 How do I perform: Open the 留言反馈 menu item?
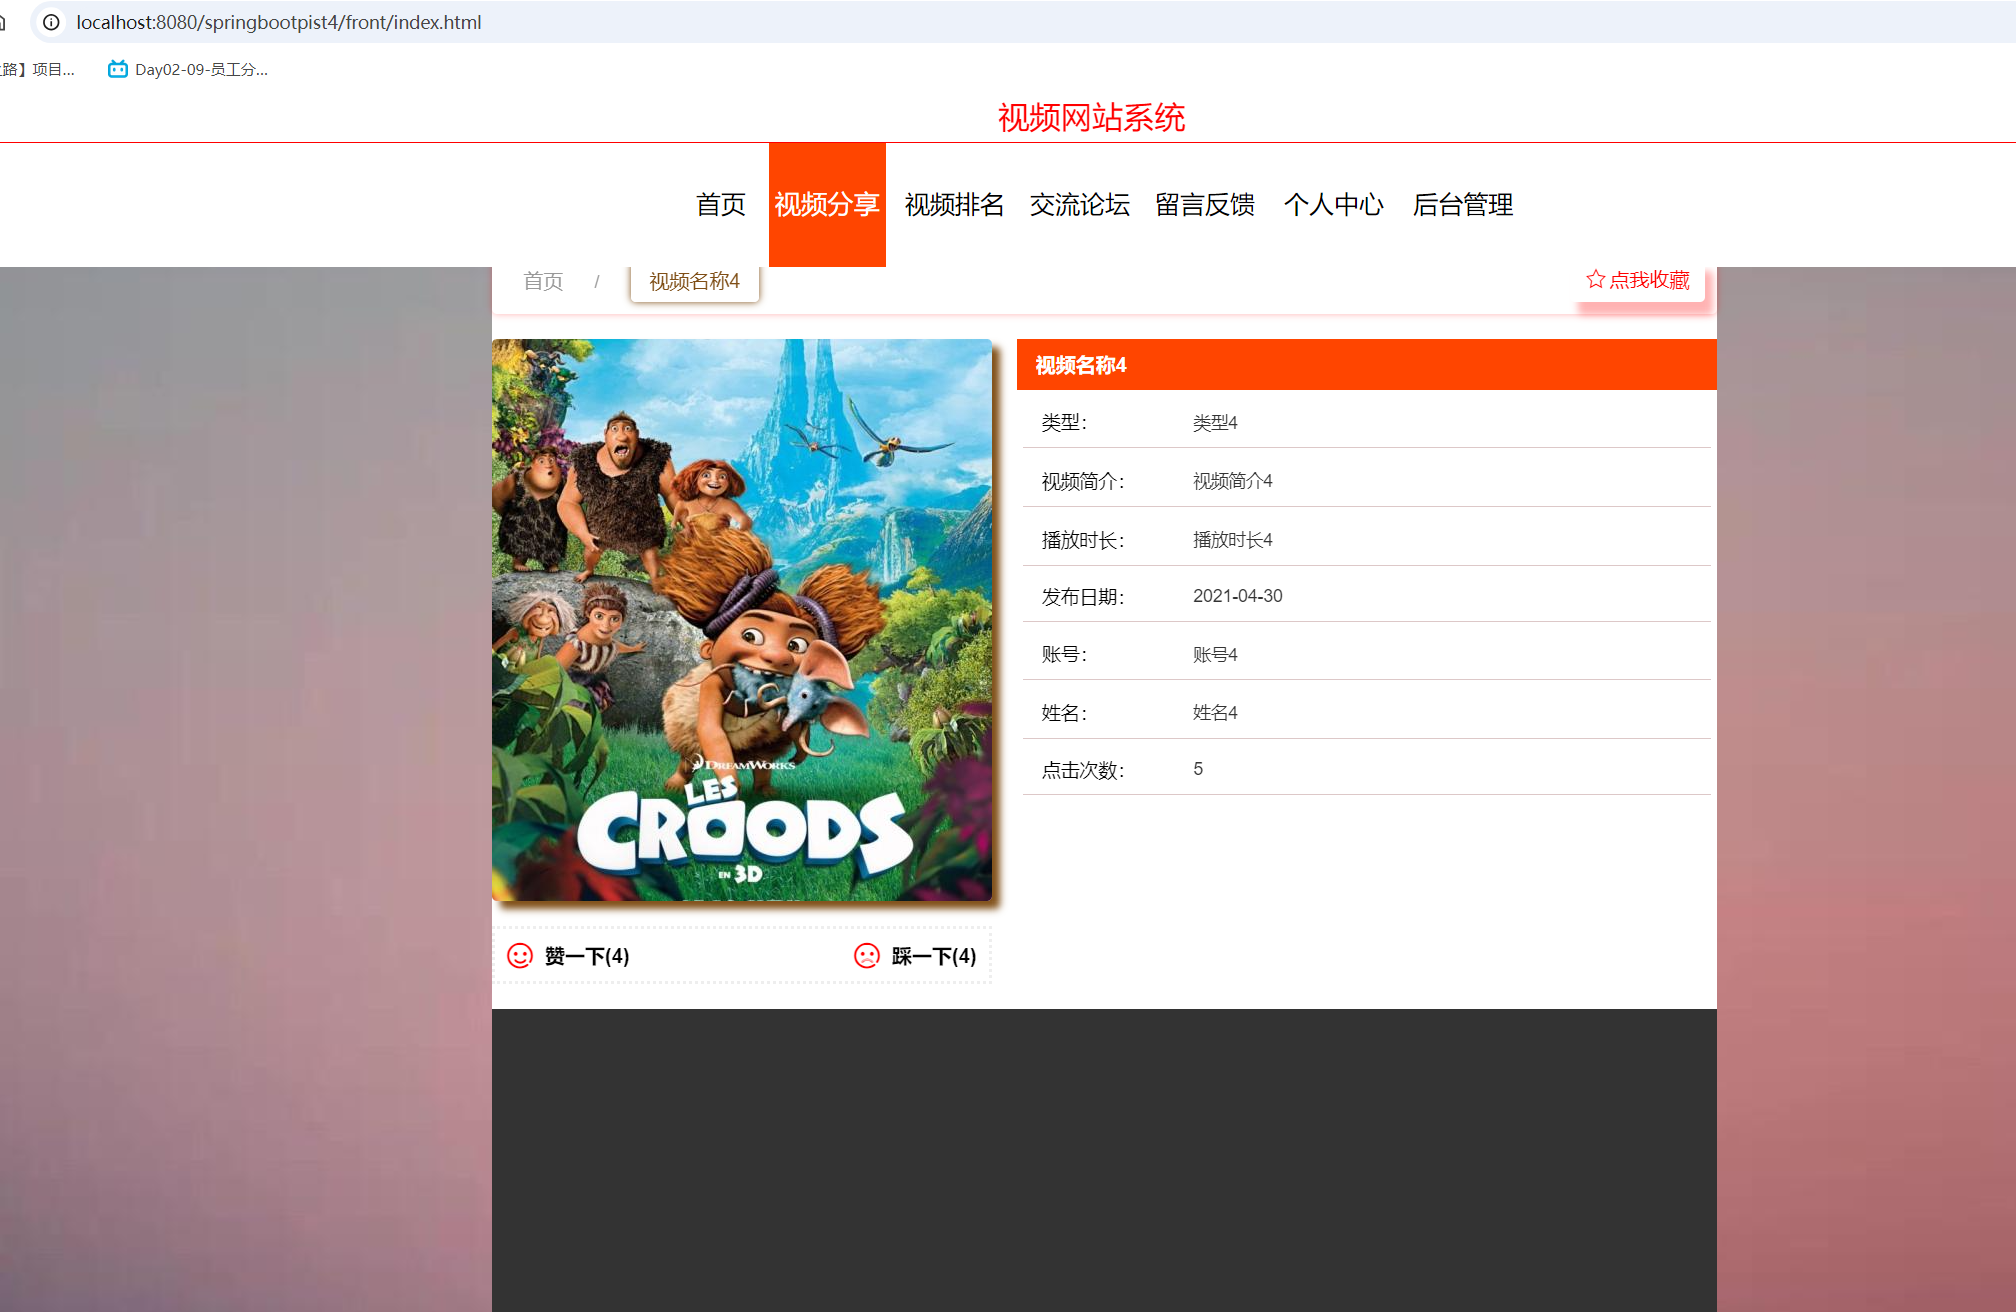point(1205,205)
